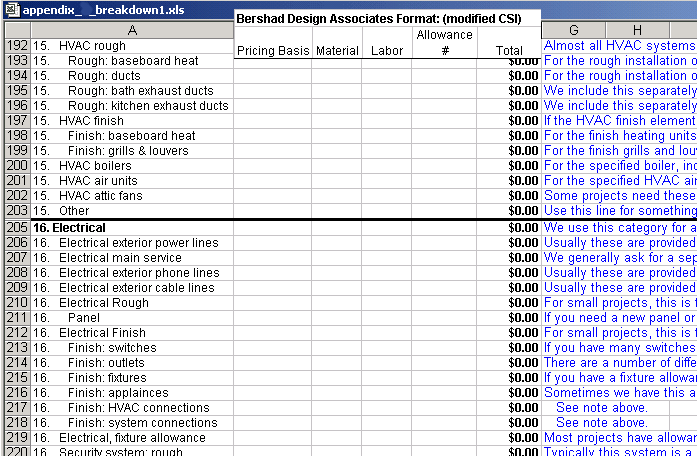Select cell '16. Panel'
The image size is (697, 456).
pyautogui.click(x=132, y=318)
